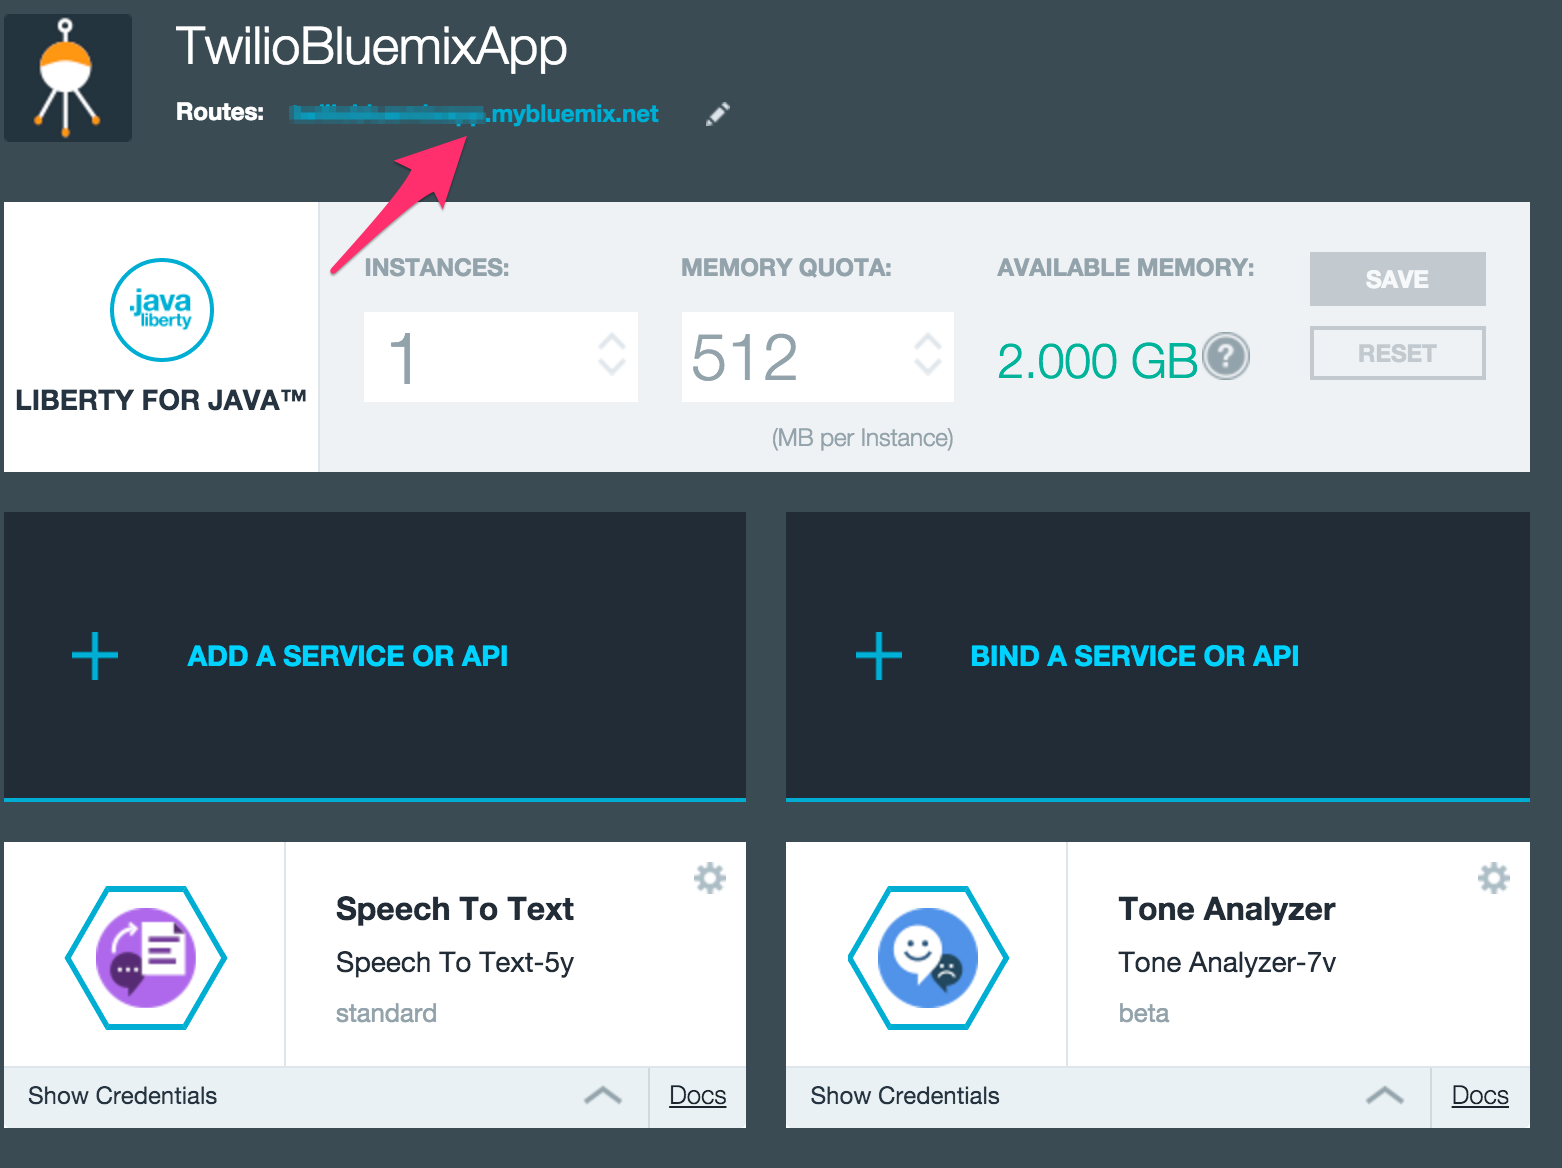
Task: Show Credentials for Speech To Text
Action: point(122,1096)
